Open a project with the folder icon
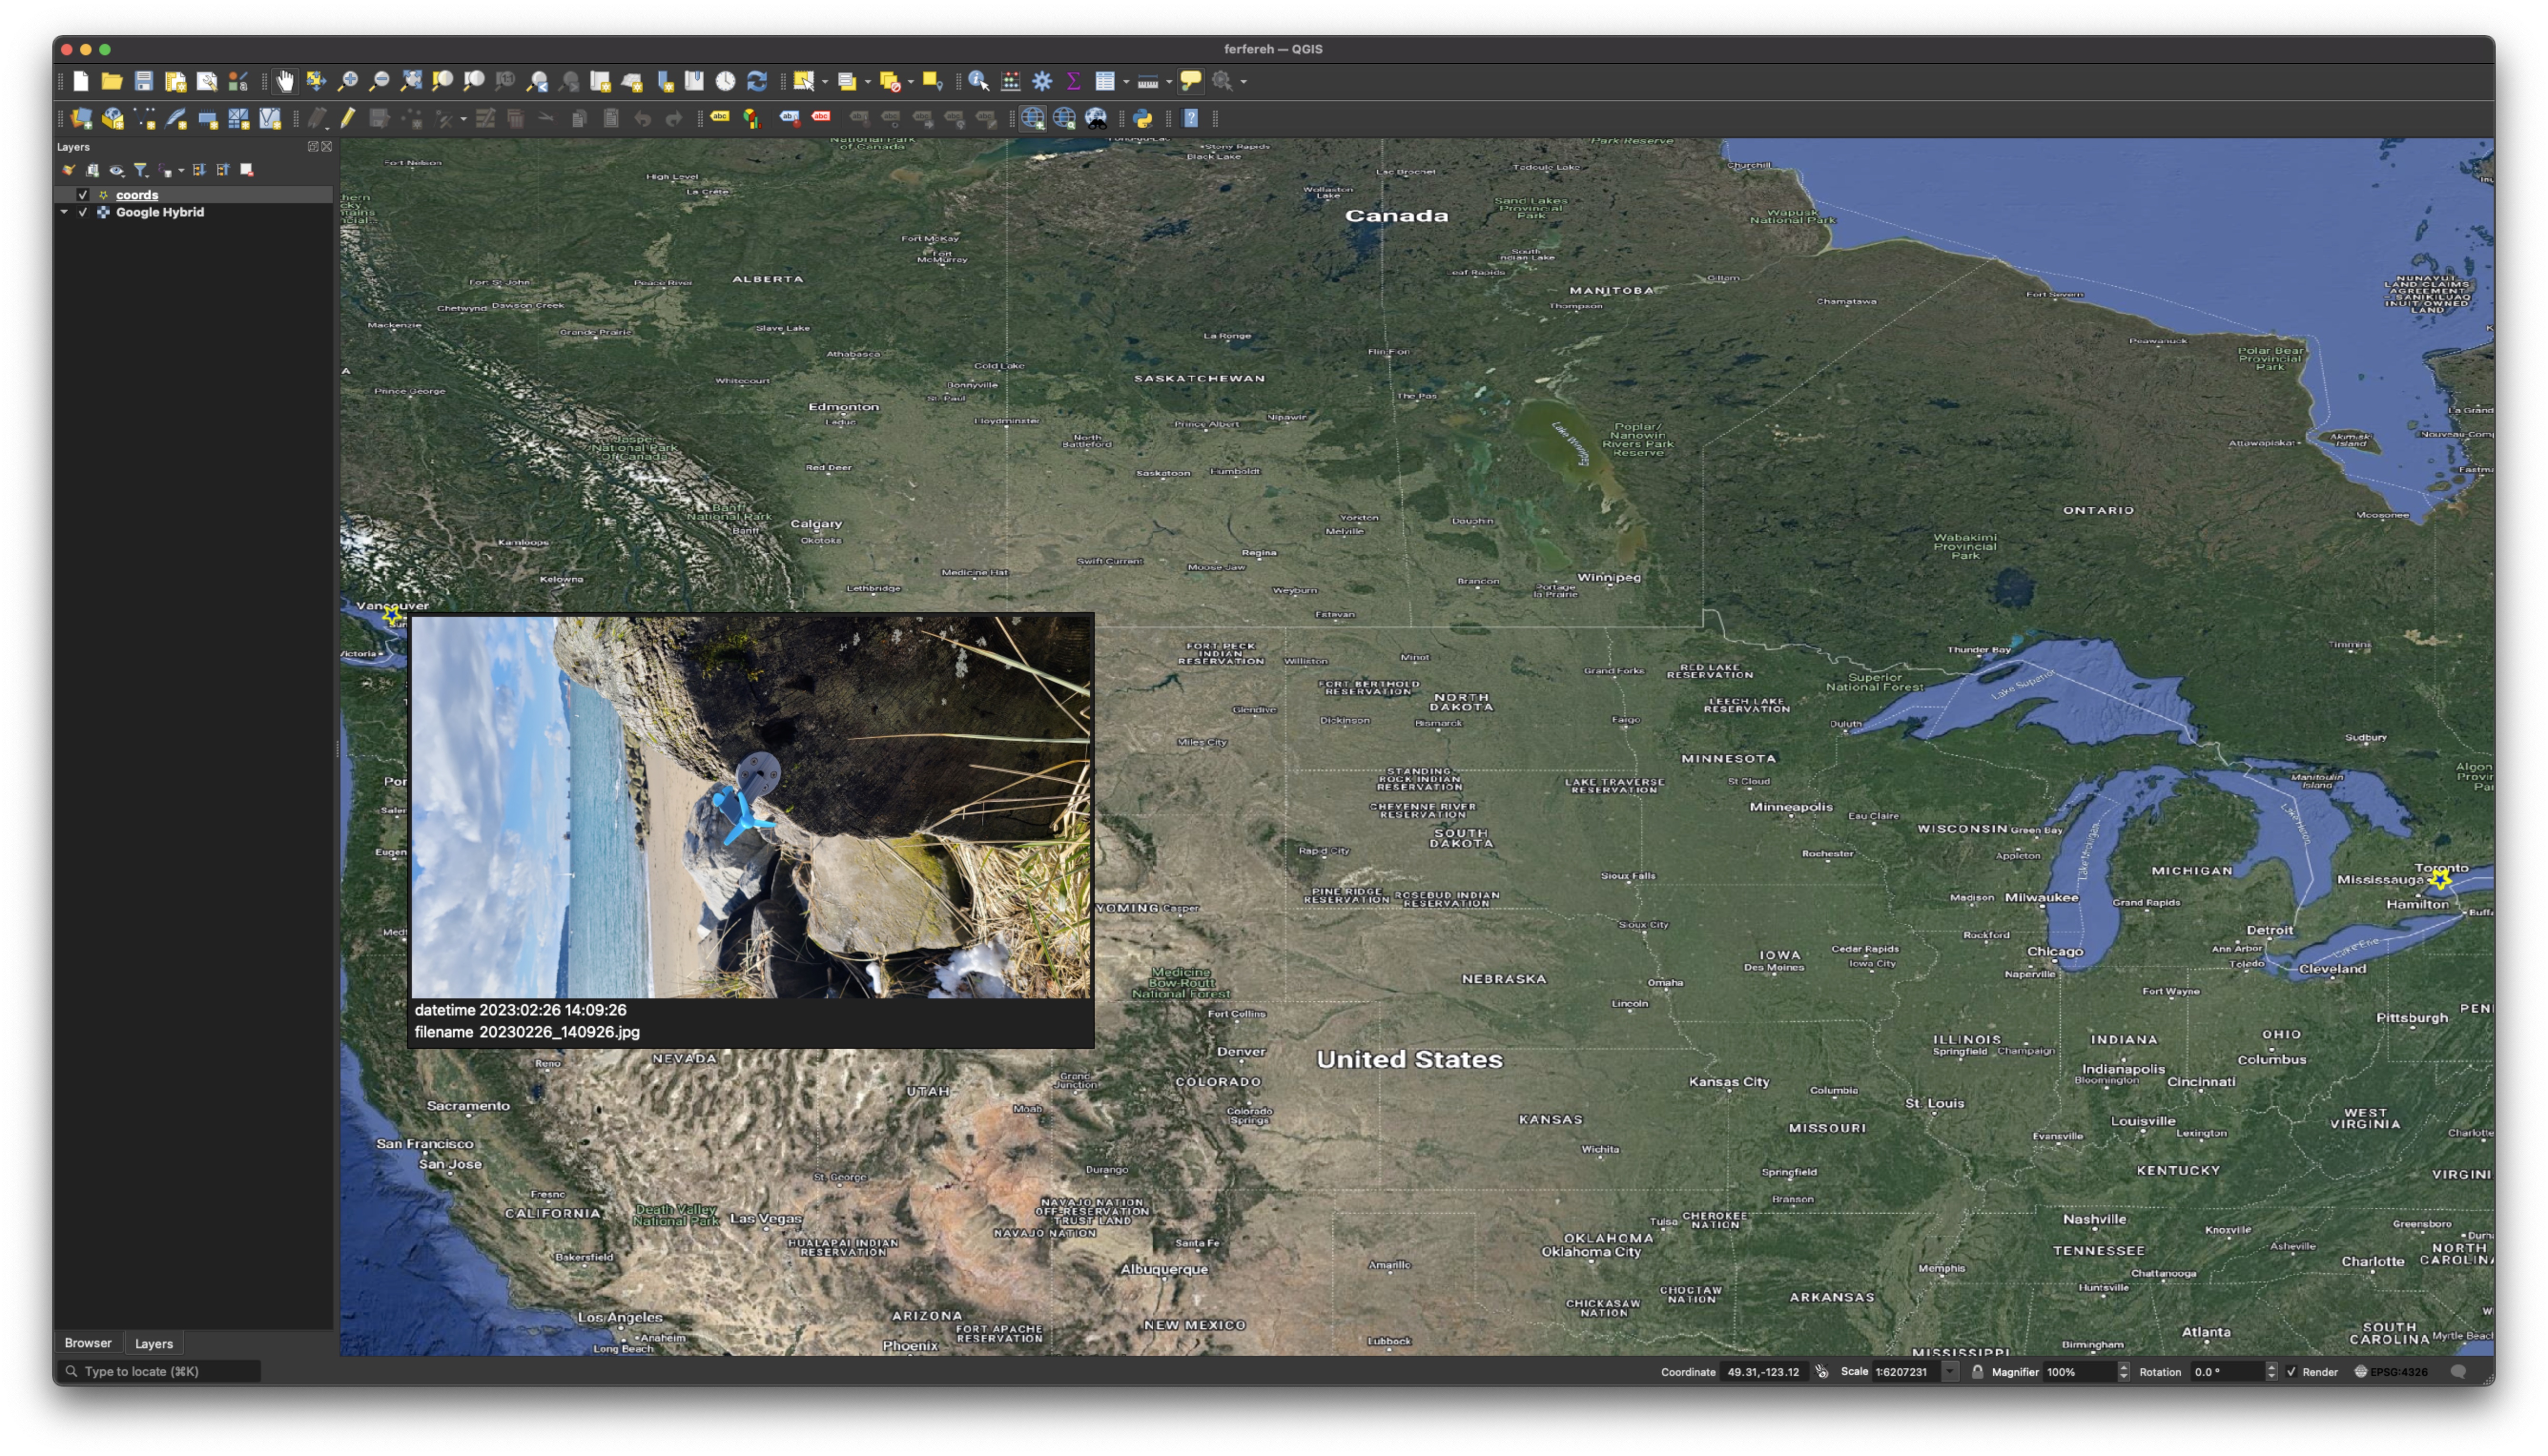The image size is (2548, 1456). (x=112, y=82)
